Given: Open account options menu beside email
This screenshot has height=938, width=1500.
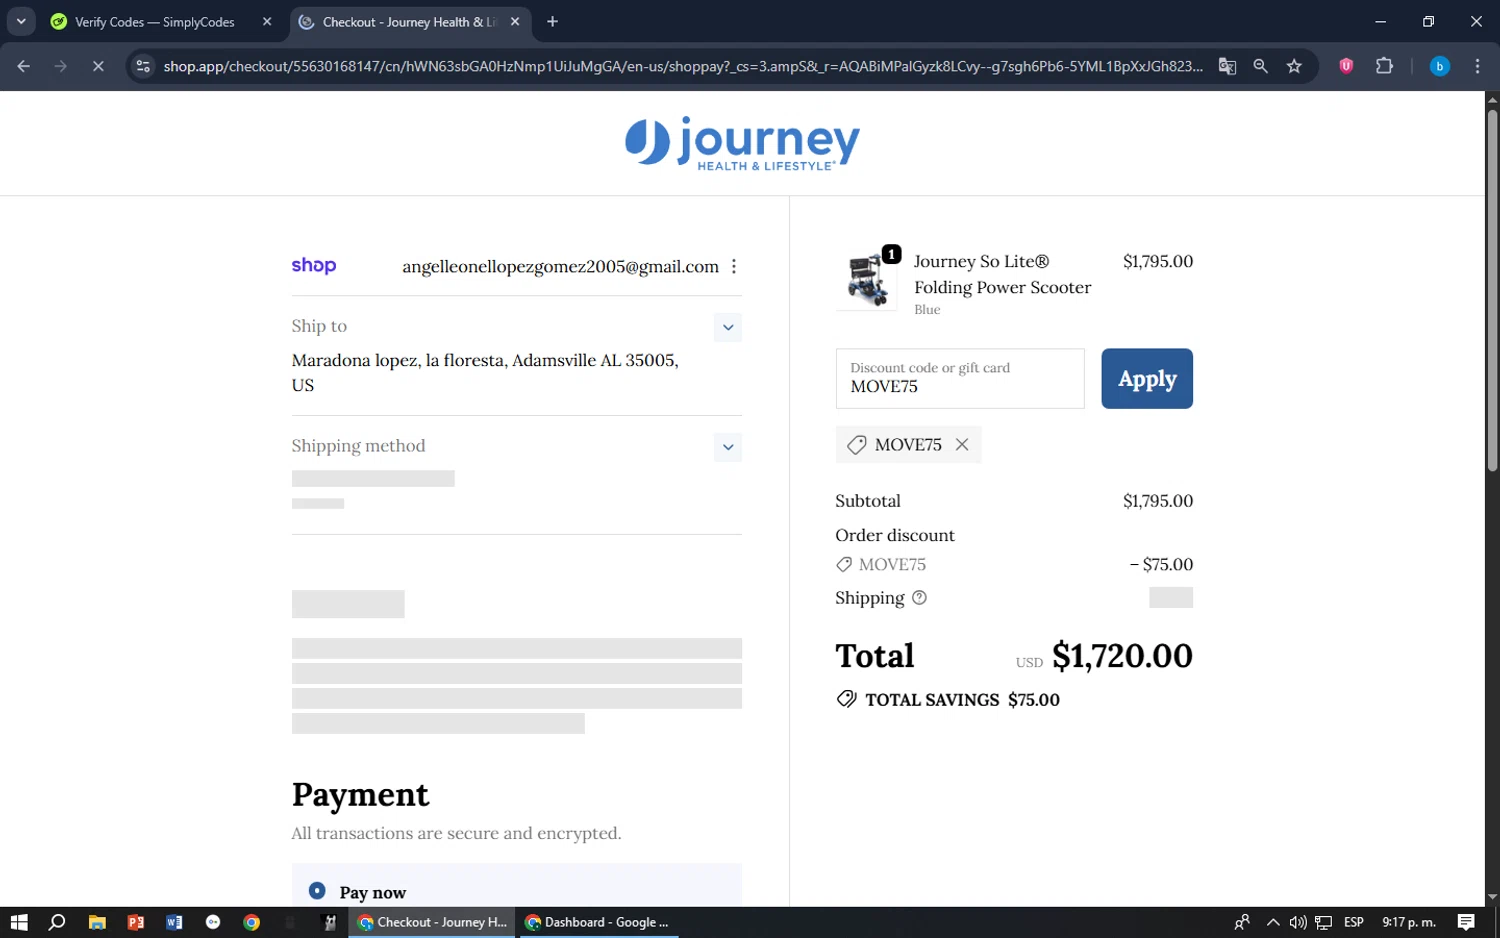Looking at the screenshot, I should [x=734, y=266].
